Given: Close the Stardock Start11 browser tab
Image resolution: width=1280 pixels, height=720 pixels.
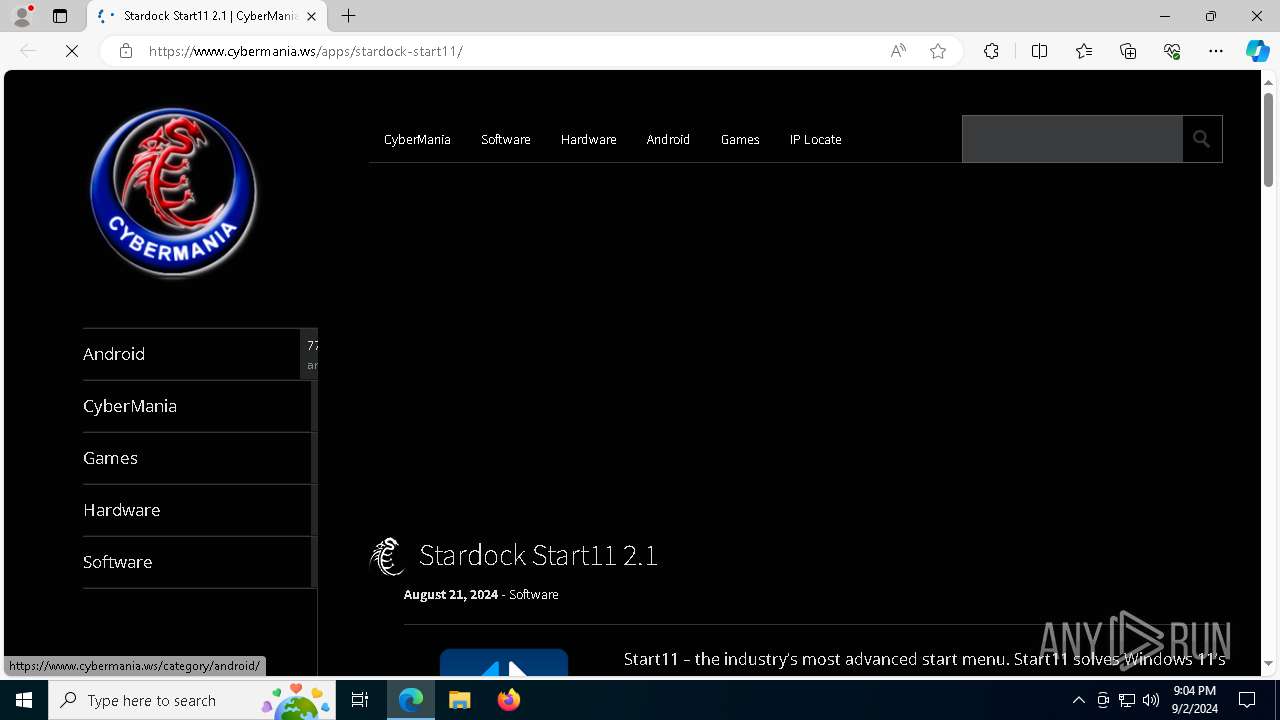Looking at the screenshot, I should pos(312,16).
